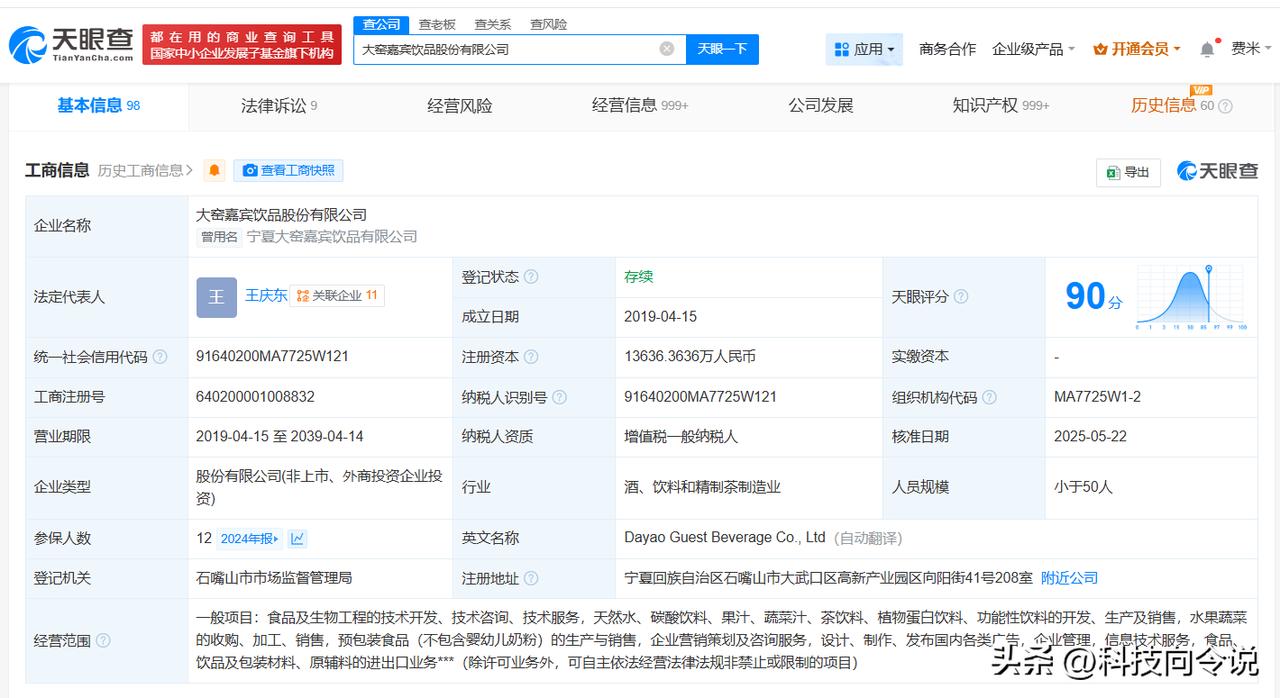The height and width of the screenshot is (698, 1280).
Task: Click help icon next to 登记状态
Action: [x=531, y=277]
